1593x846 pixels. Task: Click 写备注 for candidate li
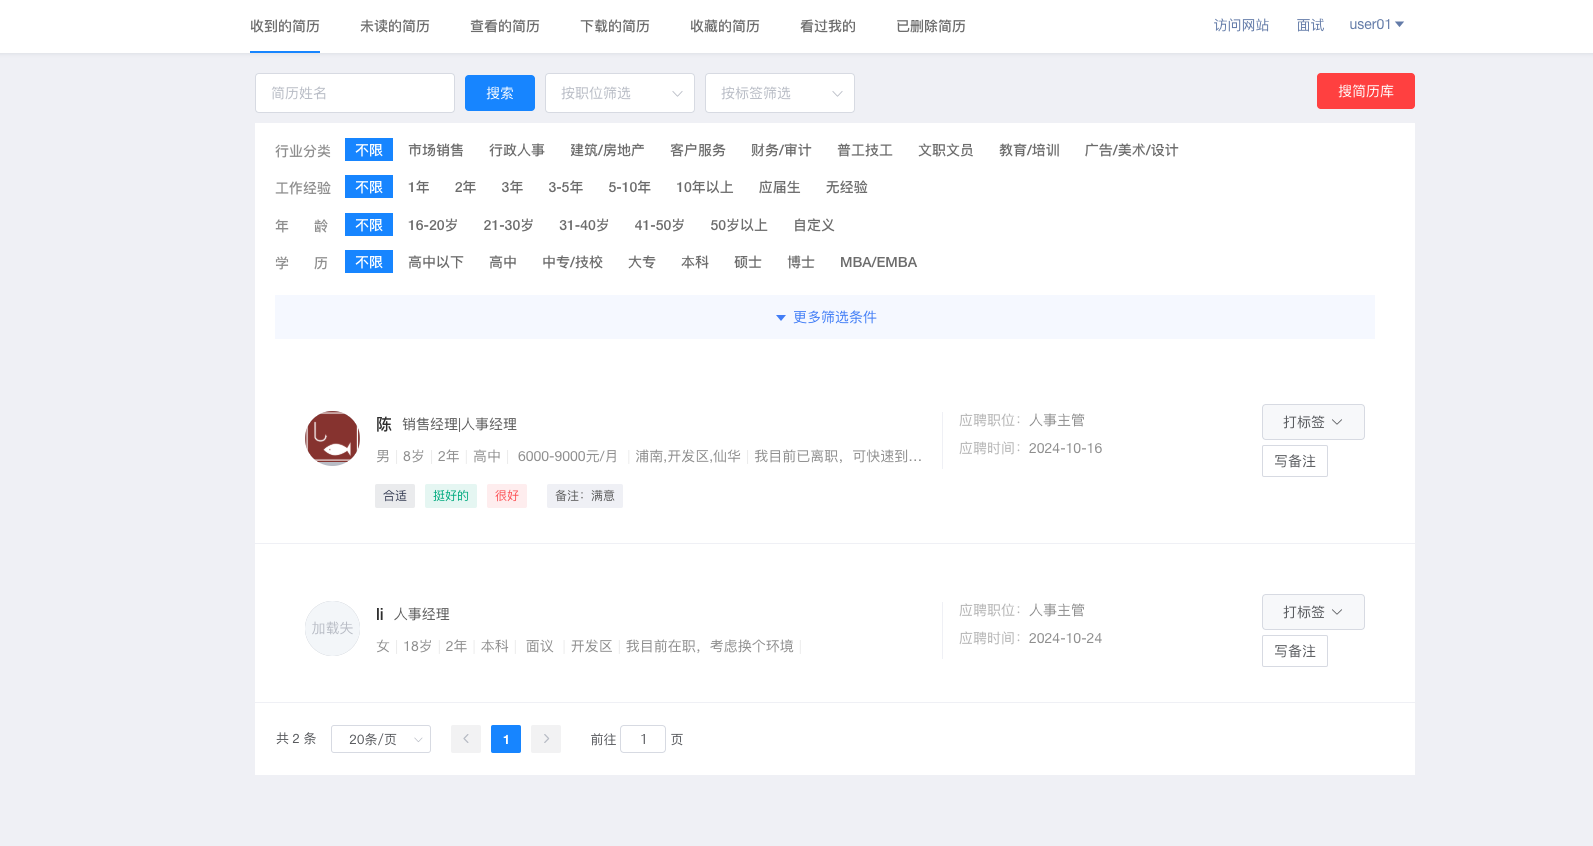click(x=1294, y=651)
